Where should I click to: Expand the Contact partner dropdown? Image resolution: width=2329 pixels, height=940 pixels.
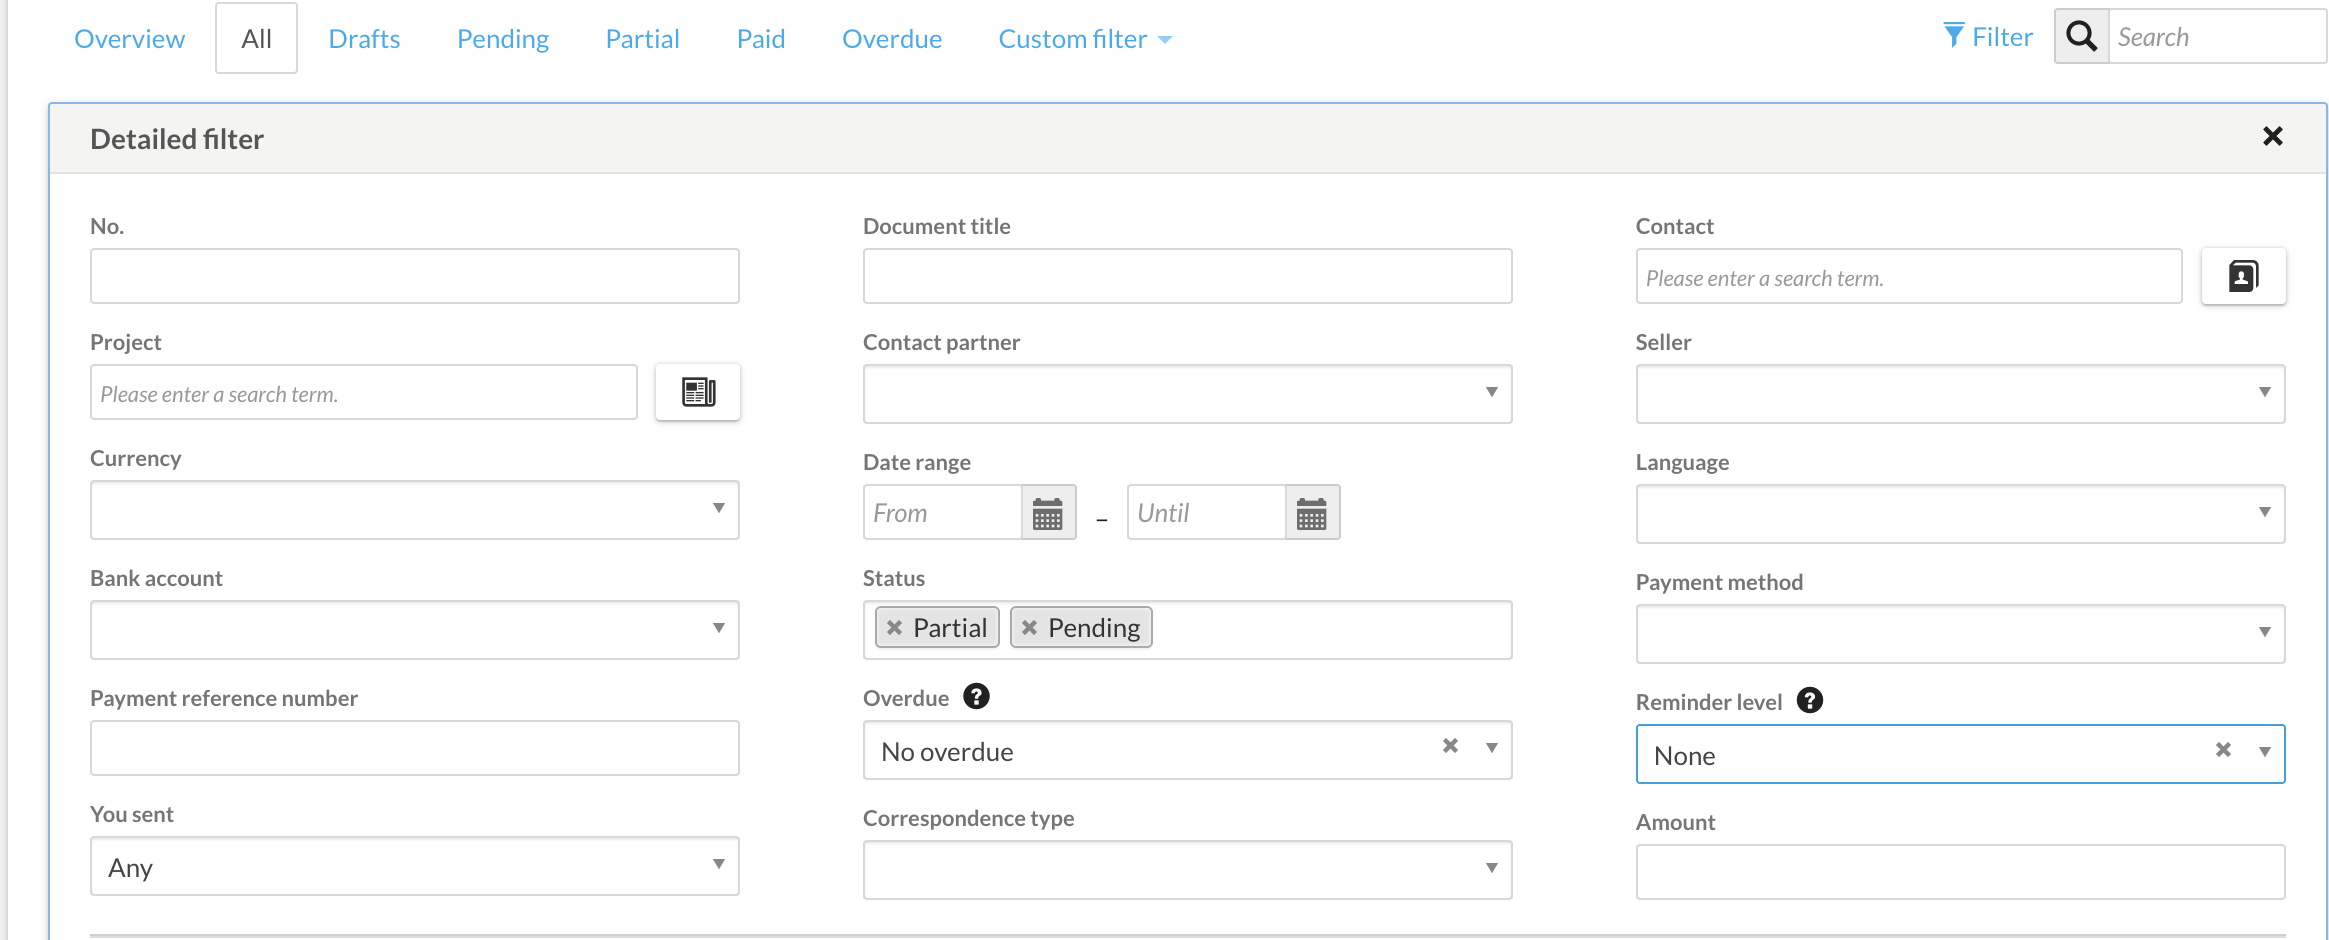coord(1187,394)
